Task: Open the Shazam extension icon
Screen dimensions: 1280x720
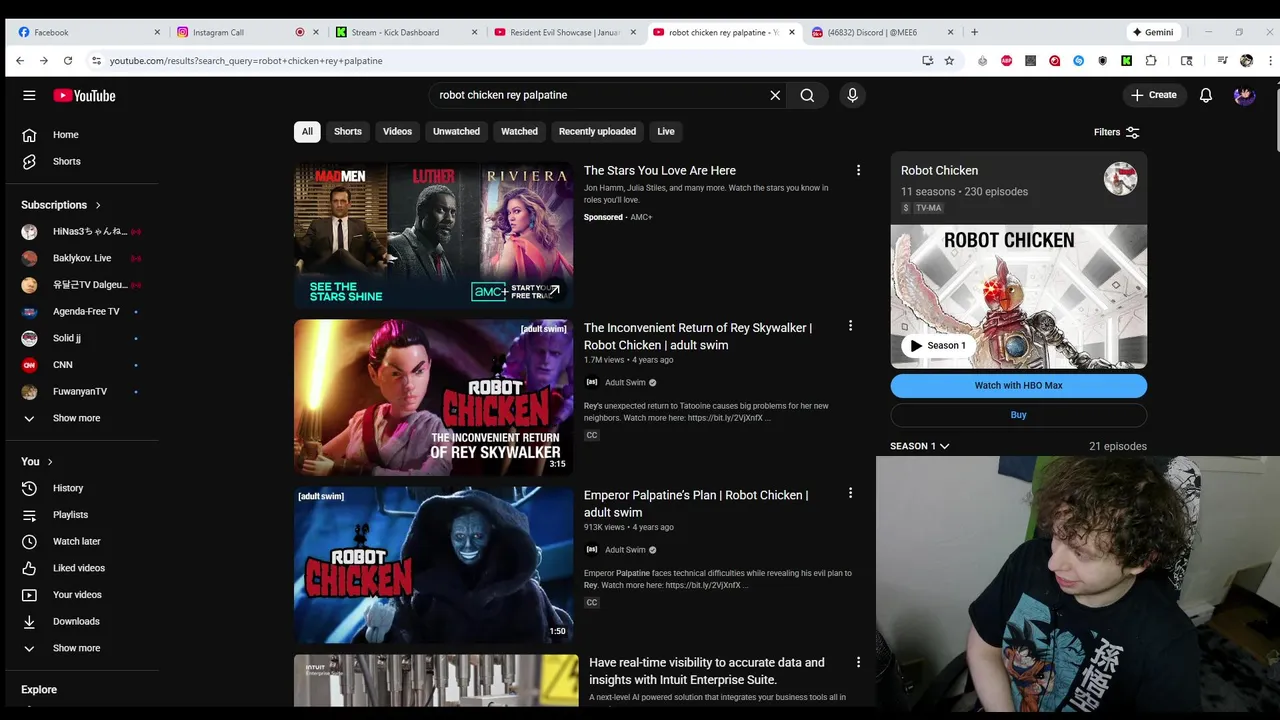Action: coord(1078,61)
